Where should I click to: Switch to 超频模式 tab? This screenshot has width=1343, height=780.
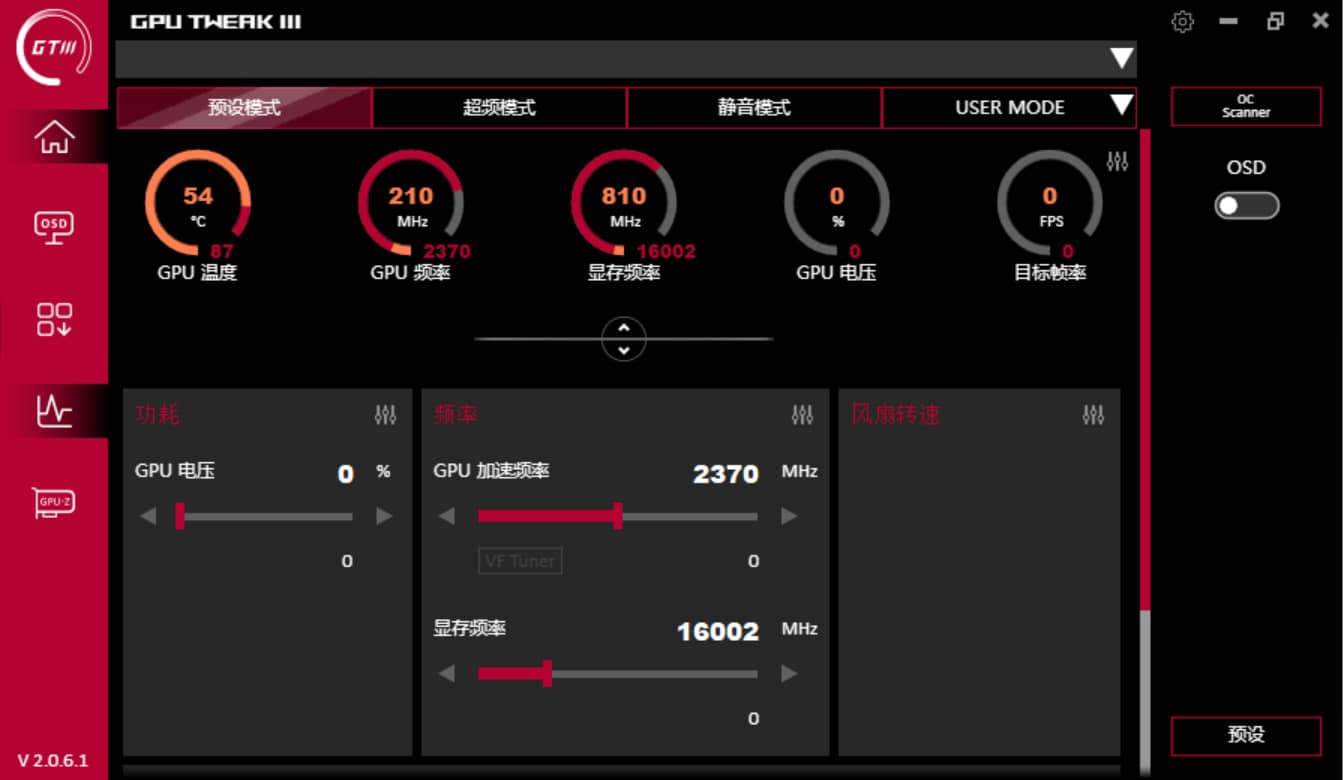tap(499, 108)
